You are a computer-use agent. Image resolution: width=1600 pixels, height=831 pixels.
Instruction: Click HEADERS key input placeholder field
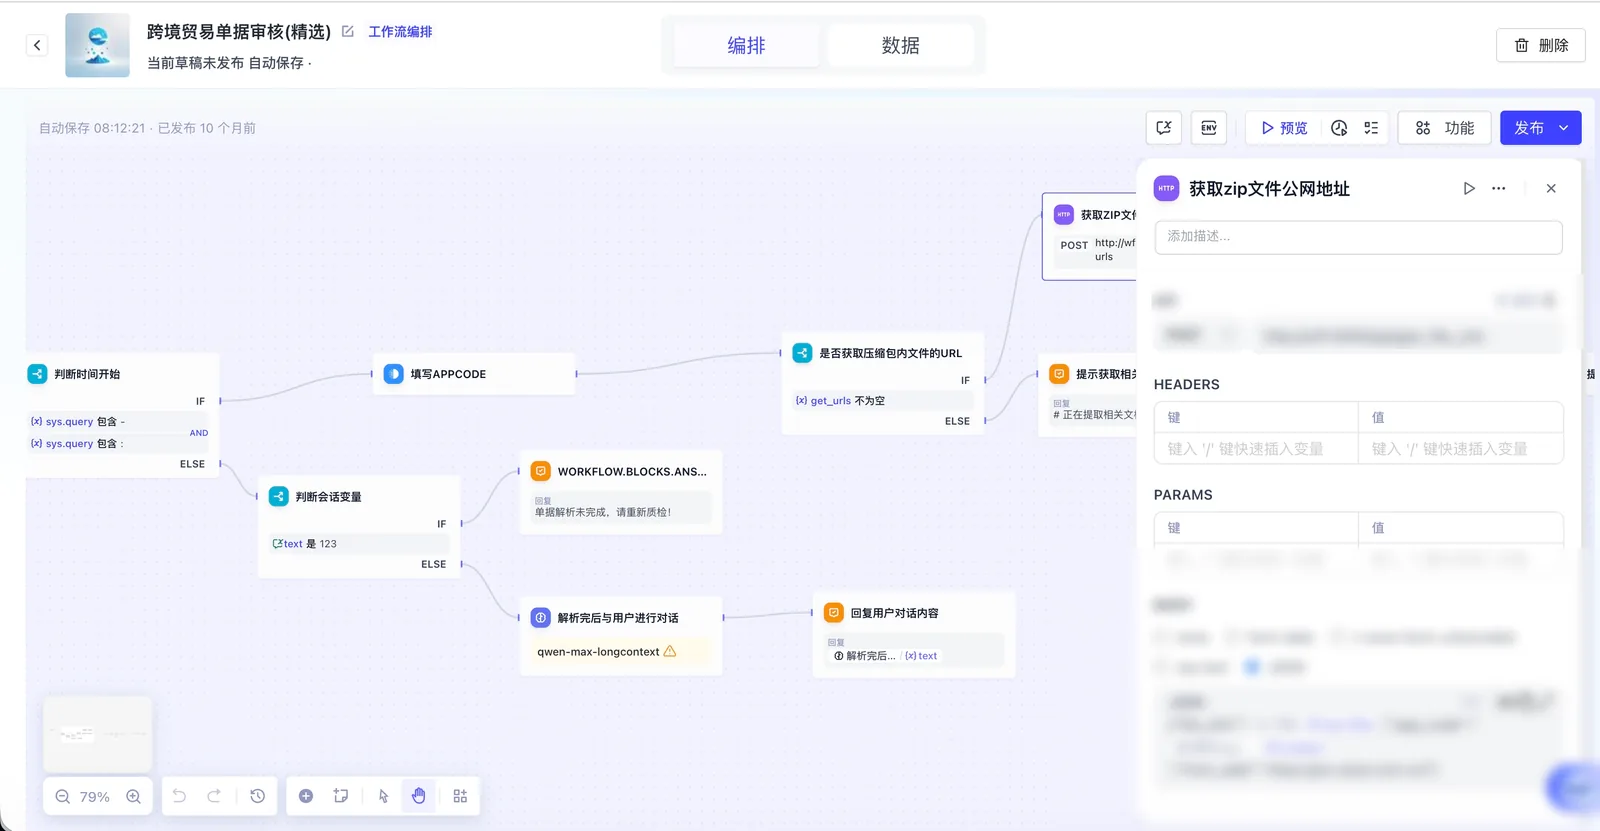[1256, 449]
